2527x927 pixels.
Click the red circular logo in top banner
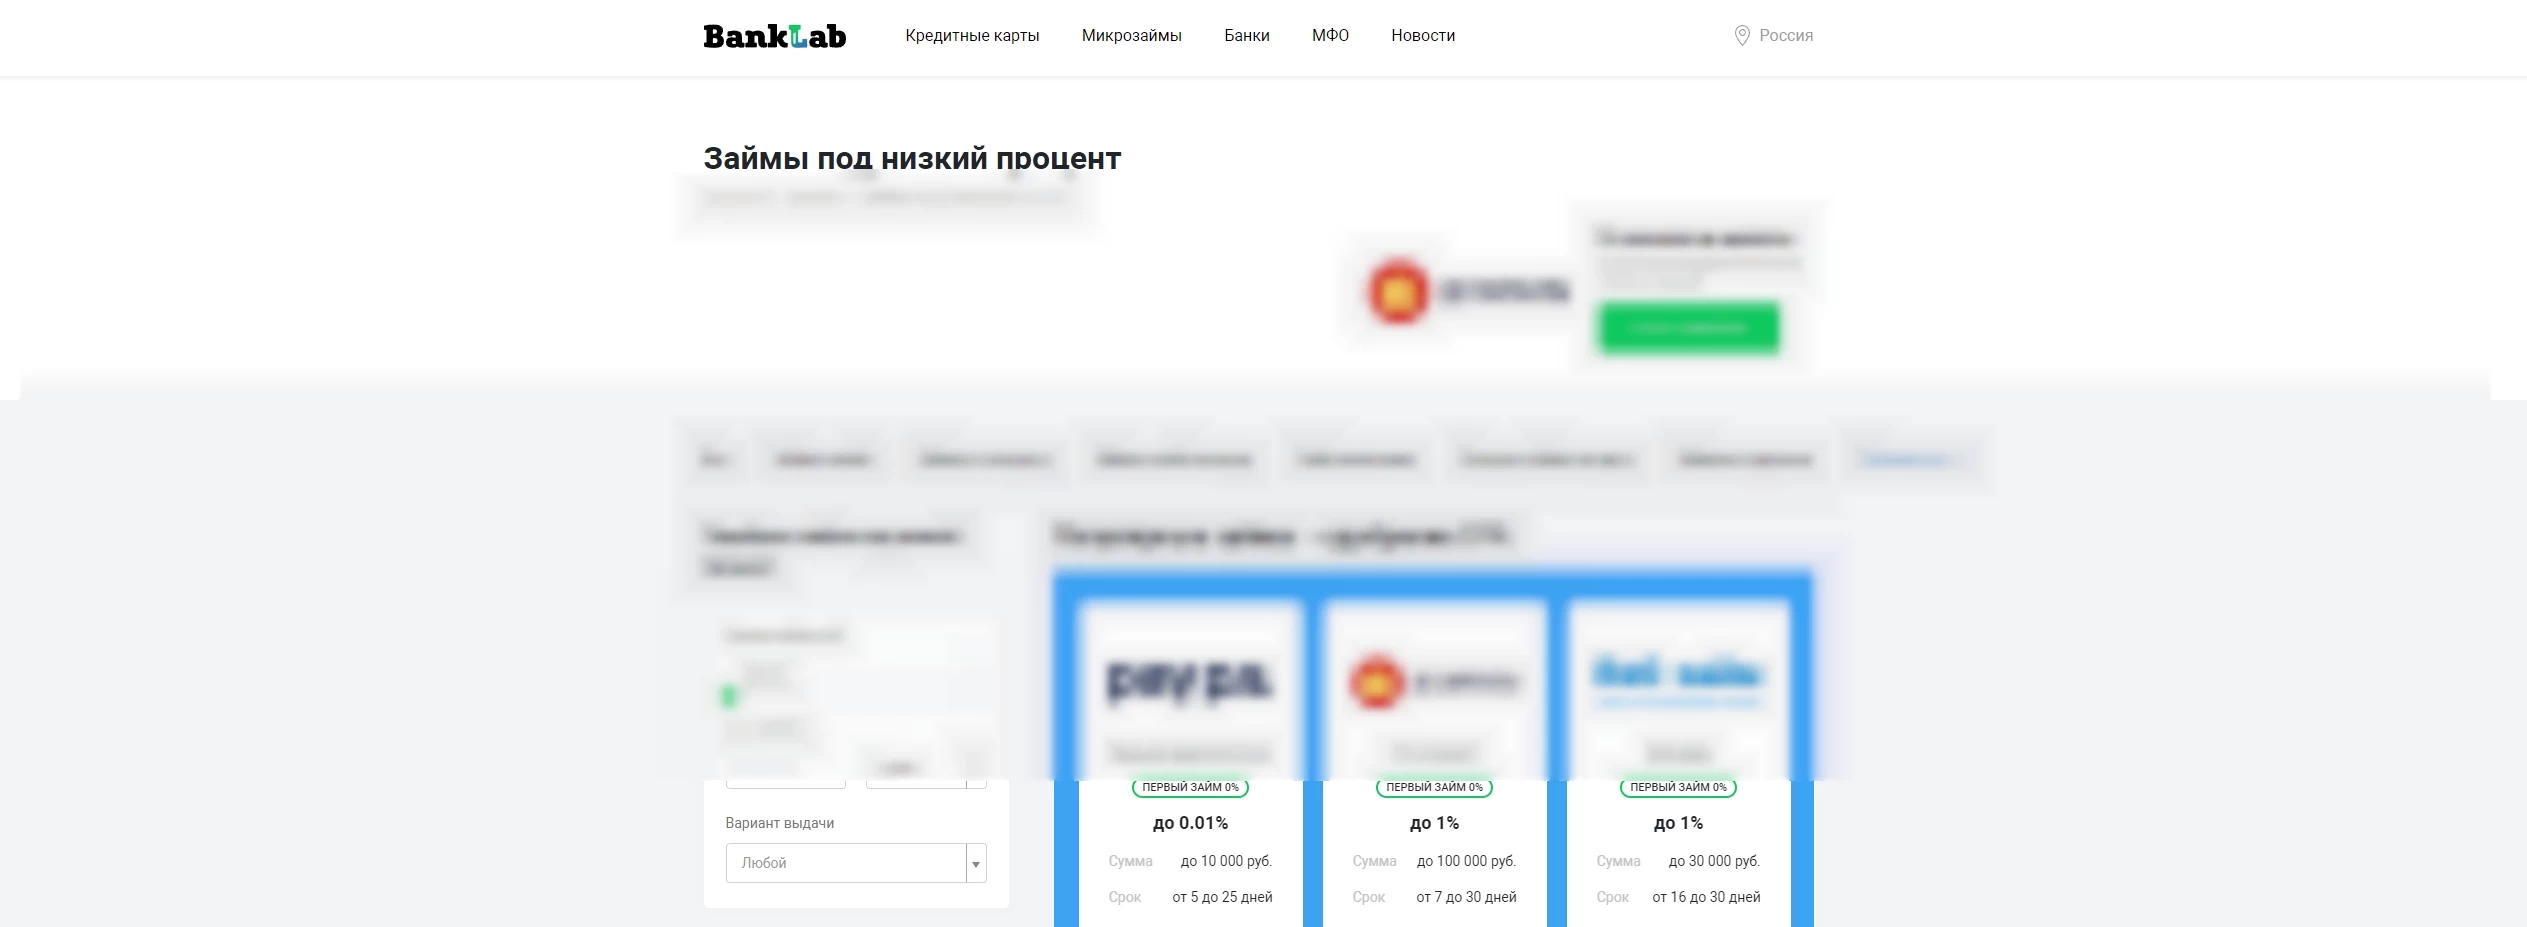(1398, 291)
